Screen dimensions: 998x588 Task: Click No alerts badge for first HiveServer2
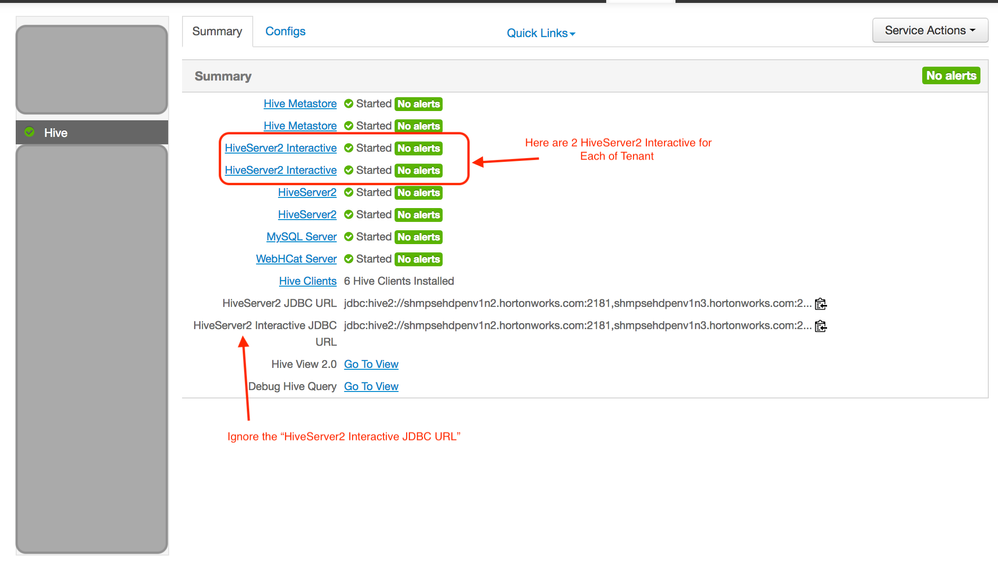[x=418, y=193]
